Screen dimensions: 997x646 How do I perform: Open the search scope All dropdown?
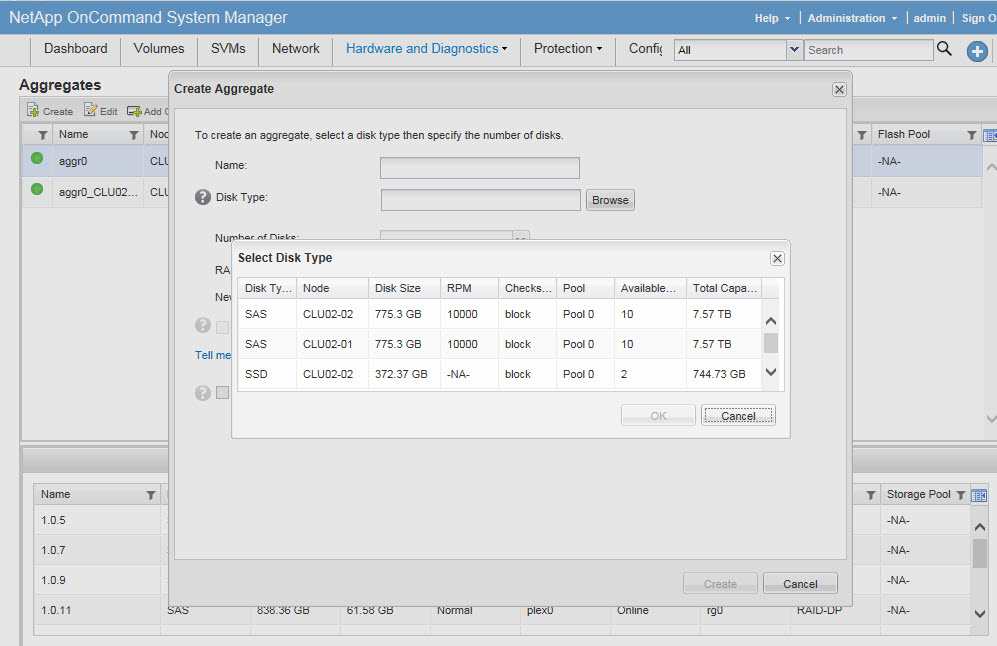pos(794,50)
